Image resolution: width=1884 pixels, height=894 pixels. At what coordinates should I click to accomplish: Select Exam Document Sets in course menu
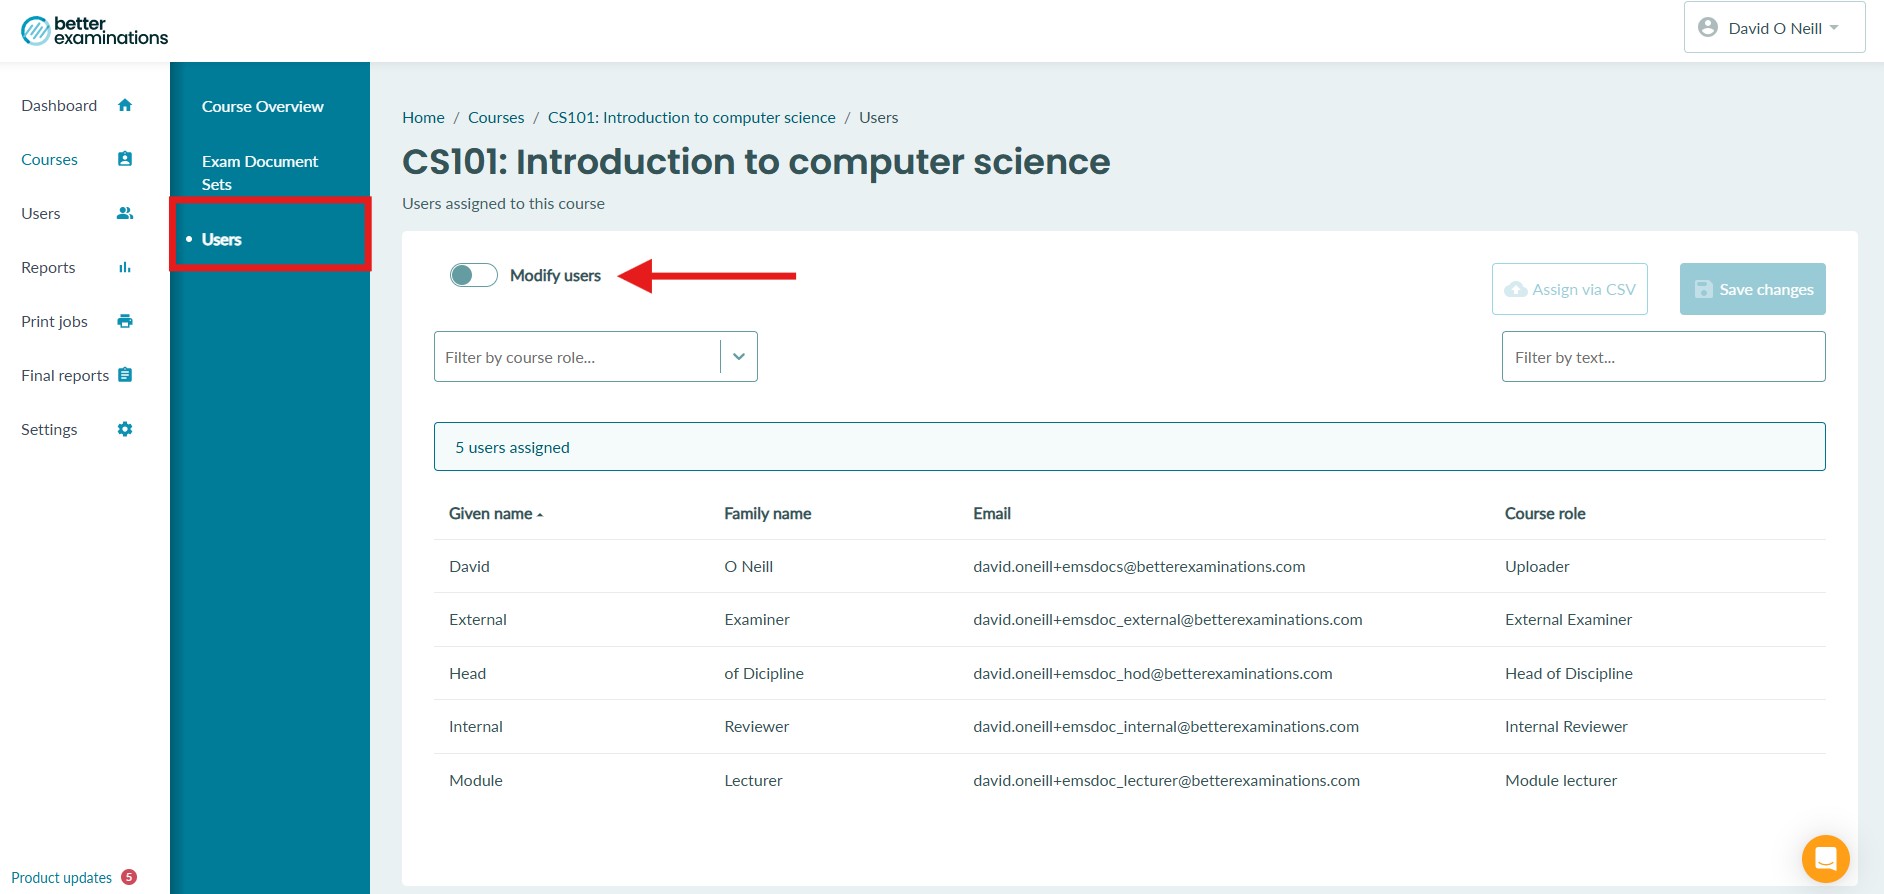pyautogui.click(x=260, y=172)
